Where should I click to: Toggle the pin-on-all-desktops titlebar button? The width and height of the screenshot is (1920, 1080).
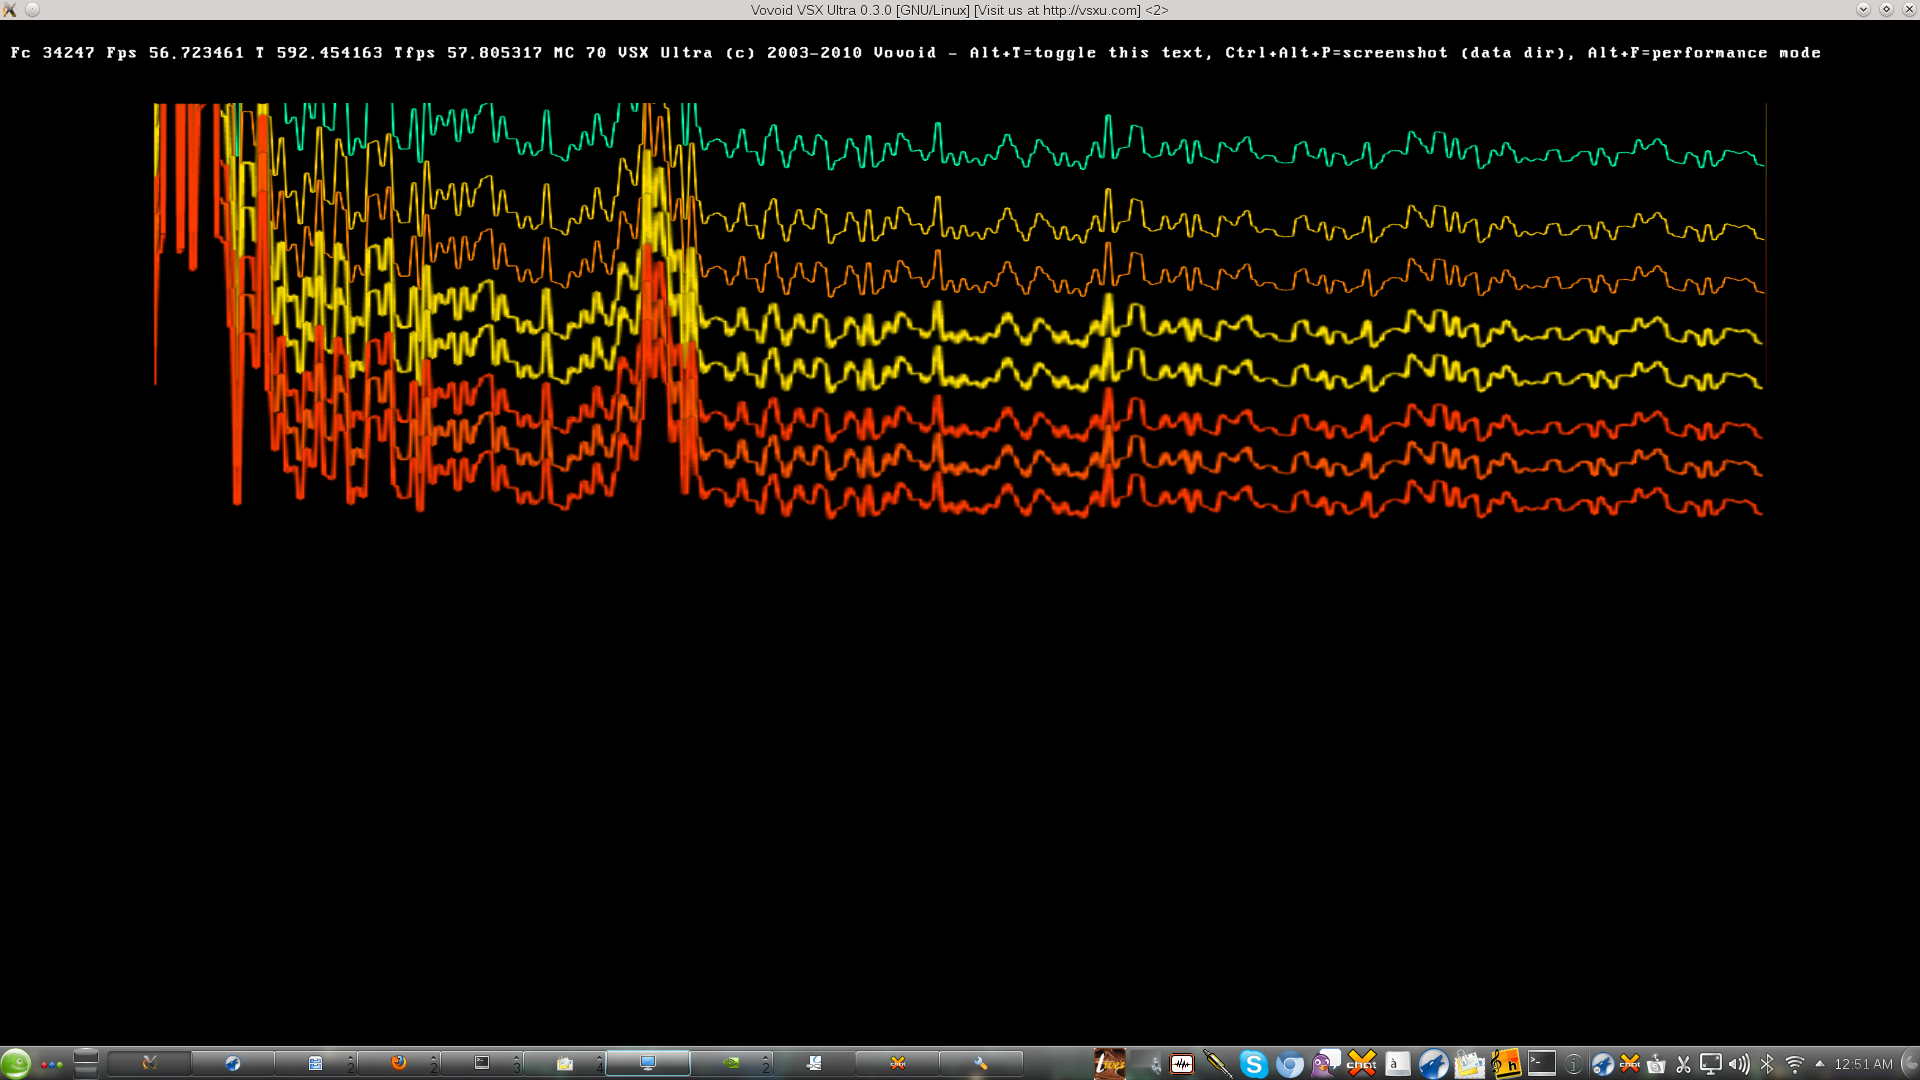click(x=33, y=10)
